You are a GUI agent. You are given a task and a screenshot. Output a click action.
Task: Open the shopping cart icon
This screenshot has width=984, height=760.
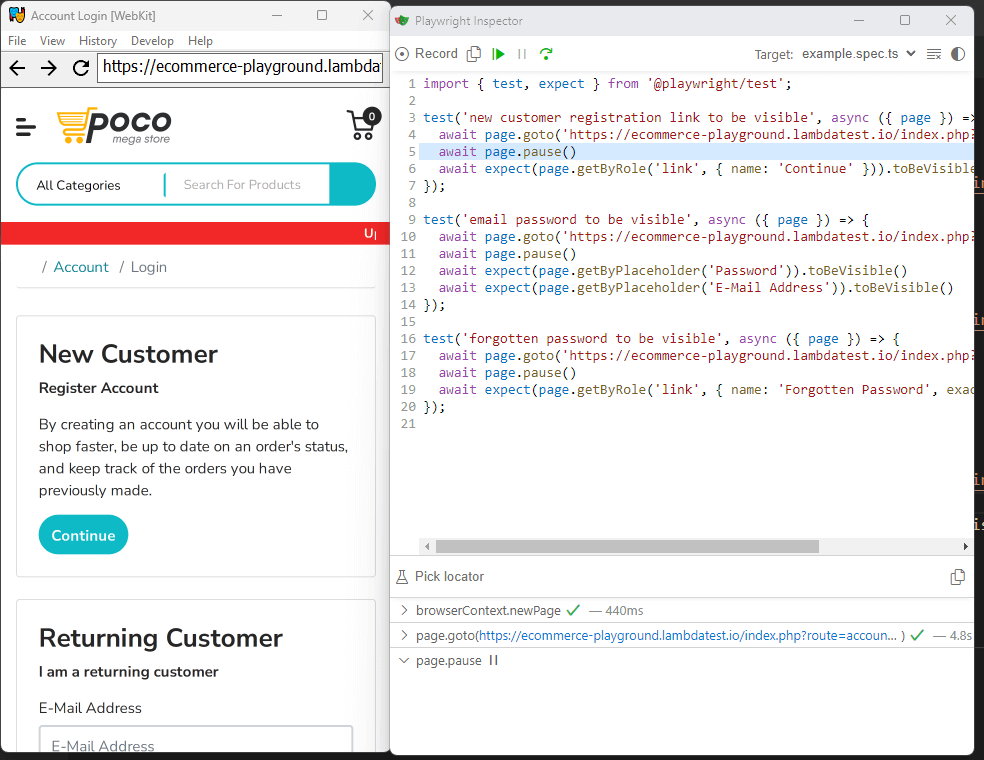[x=362, y=125]
